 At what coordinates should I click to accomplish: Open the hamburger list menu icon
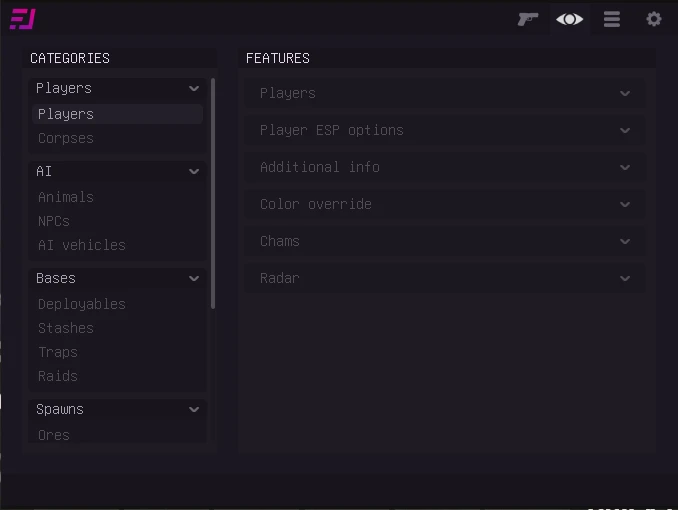tap(611, 19)
